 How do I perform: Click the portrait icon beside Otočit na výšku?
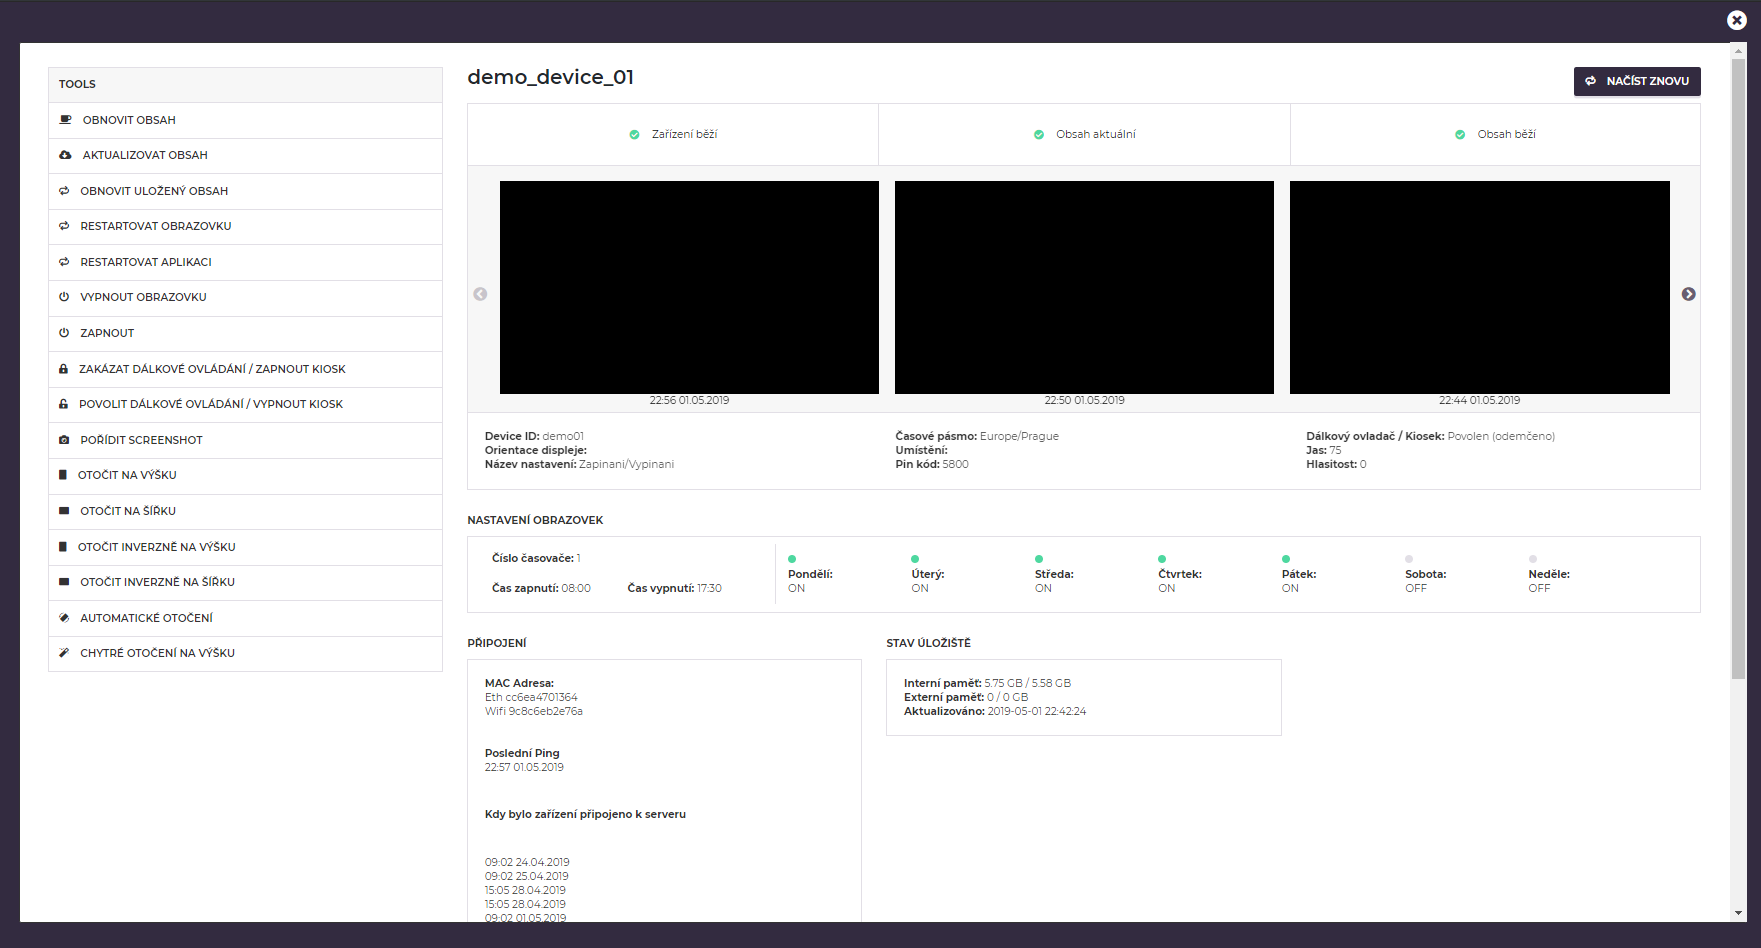[63, 475]
